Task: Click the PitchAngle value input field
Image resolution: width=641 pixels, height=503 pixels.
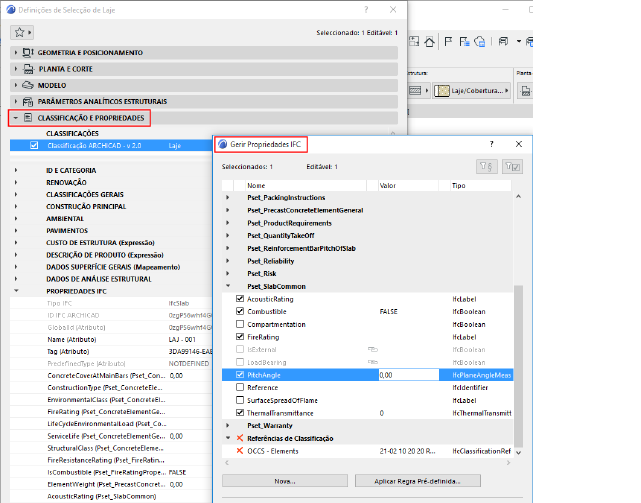Action: click(x=409, y=375)
